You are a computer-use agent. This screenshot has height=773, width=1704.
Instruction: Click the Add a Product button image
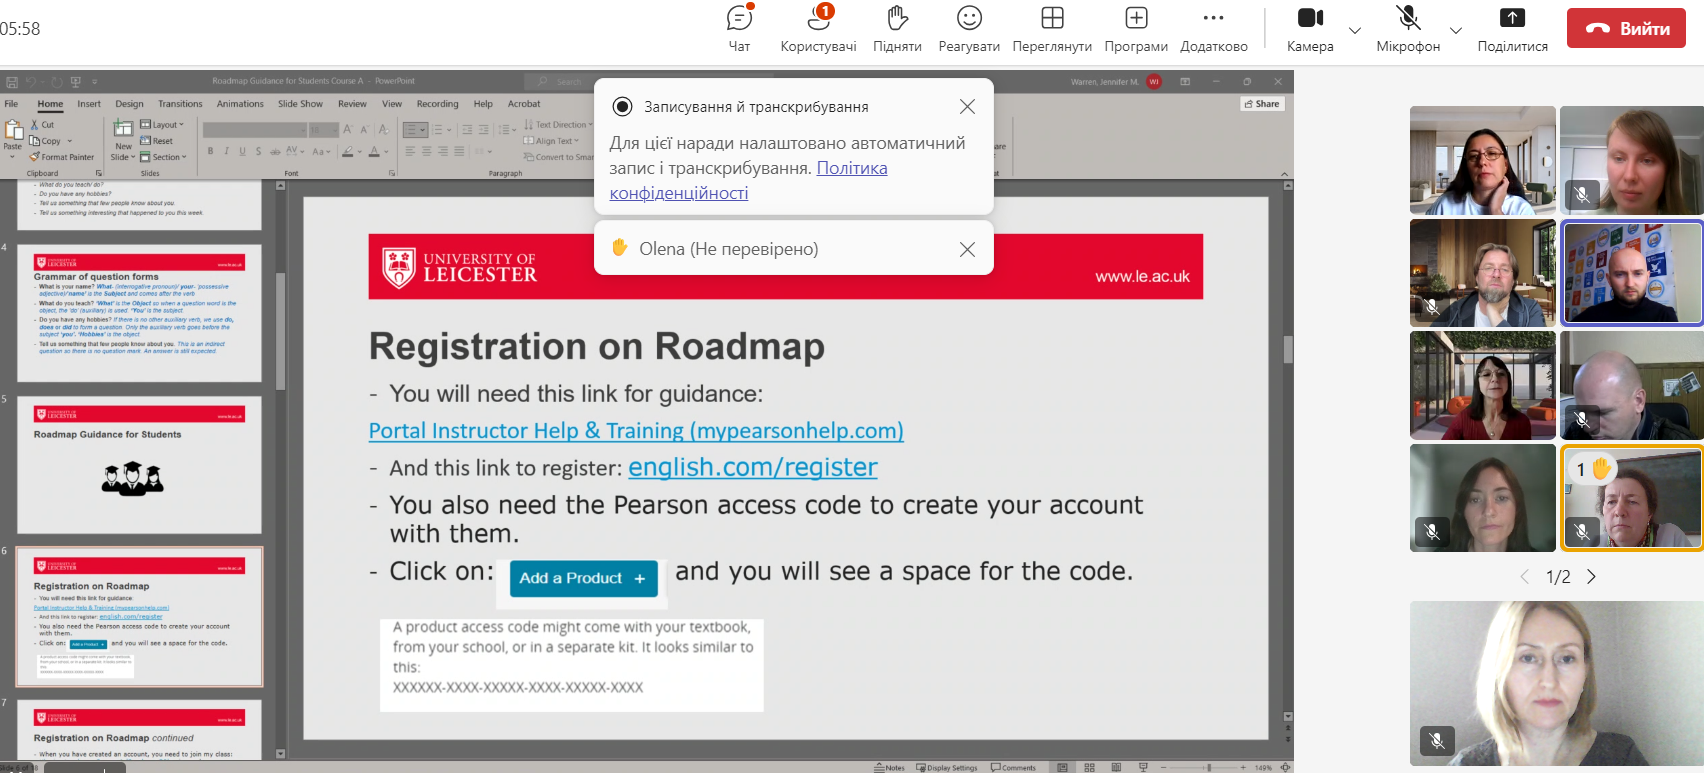(583, 578)
